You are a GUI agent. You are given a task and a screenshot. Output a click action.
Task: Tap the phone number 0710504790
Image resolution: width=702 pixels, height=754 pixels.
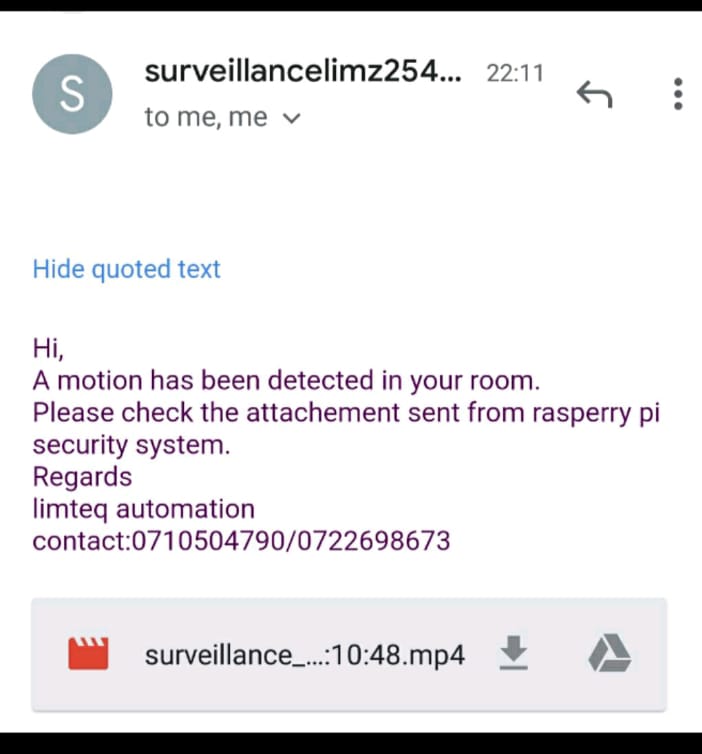[x=208, y=541]
